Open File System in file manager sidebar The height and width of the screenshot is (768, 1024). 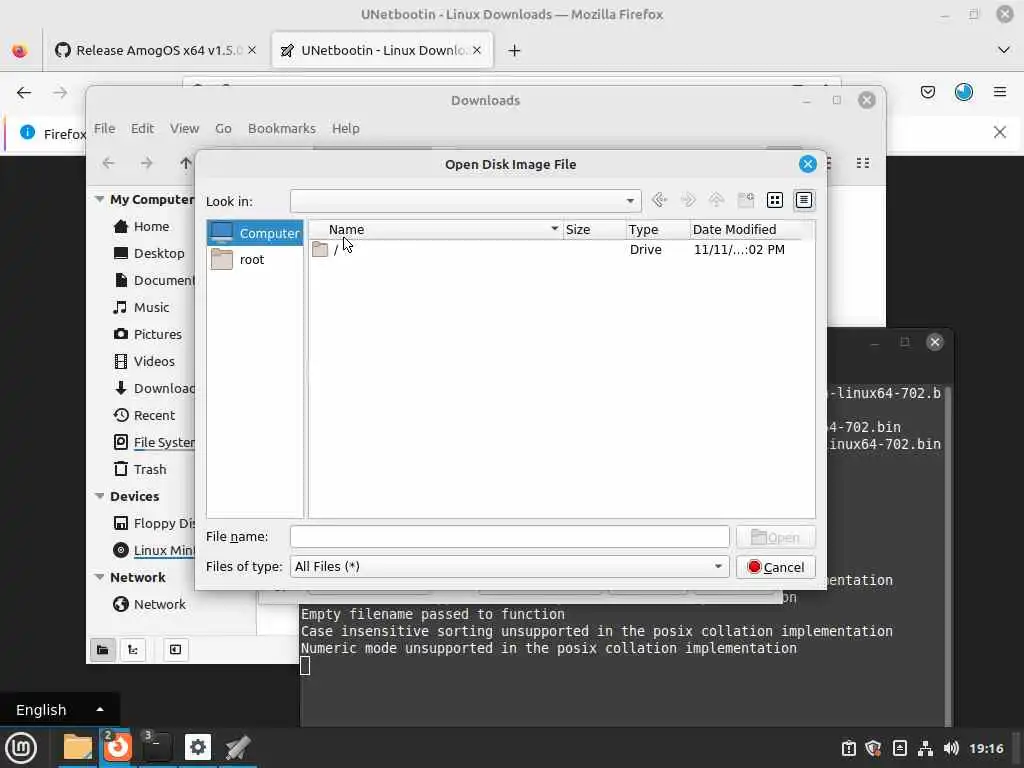pyautogui.click(x=153, y=442)
